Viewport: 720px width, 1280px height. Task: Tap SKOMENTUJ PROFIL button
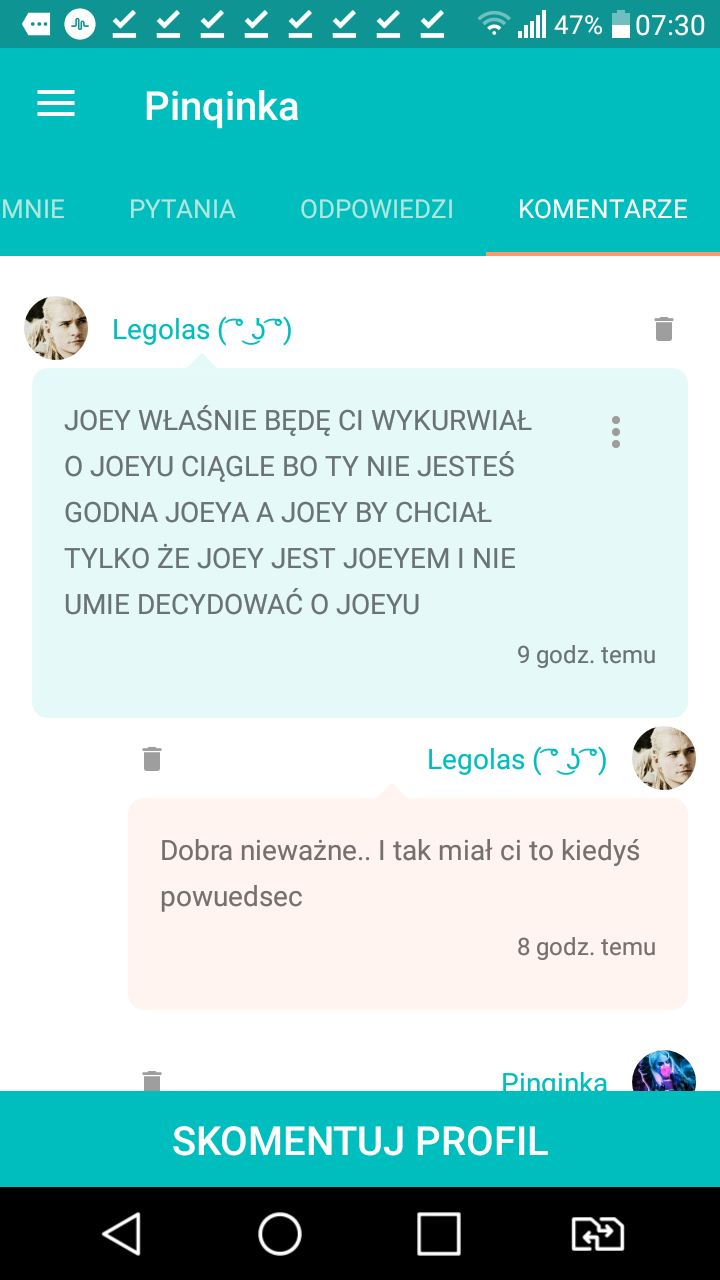pos(360,1140)
